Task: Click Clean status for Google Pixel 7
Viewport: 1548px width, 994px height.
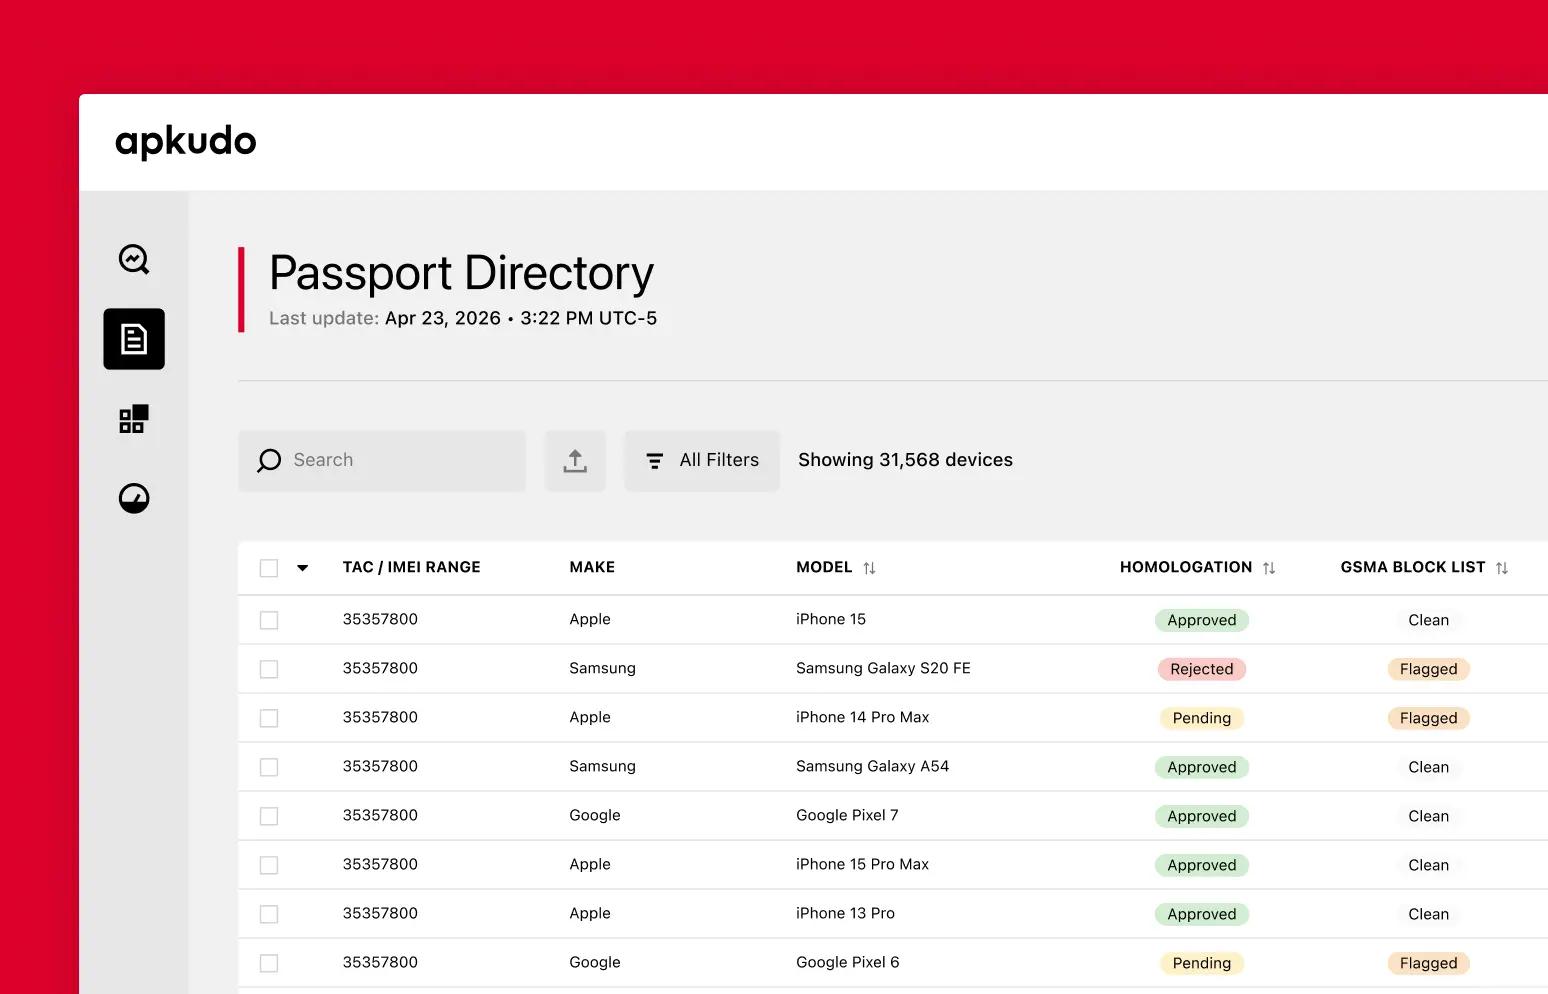Action: pos(1429,816)
